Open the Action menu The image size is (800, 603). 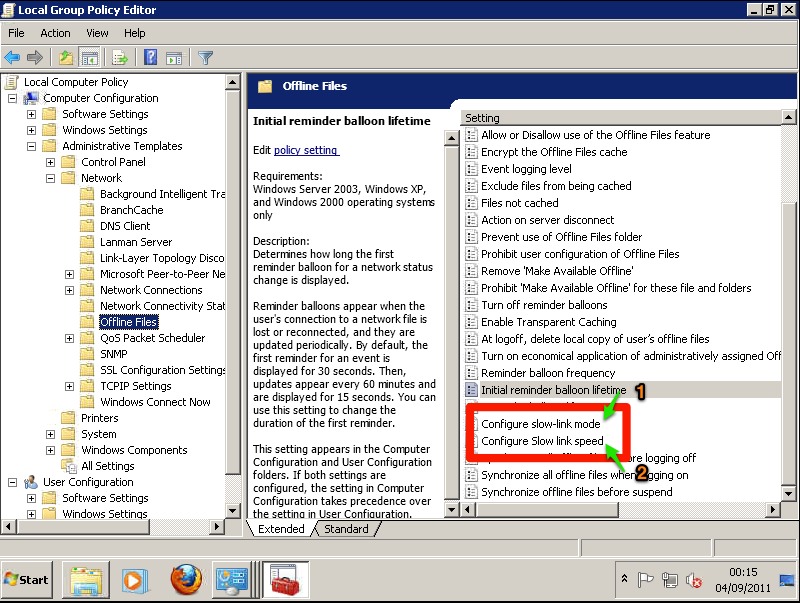(55, 33)
